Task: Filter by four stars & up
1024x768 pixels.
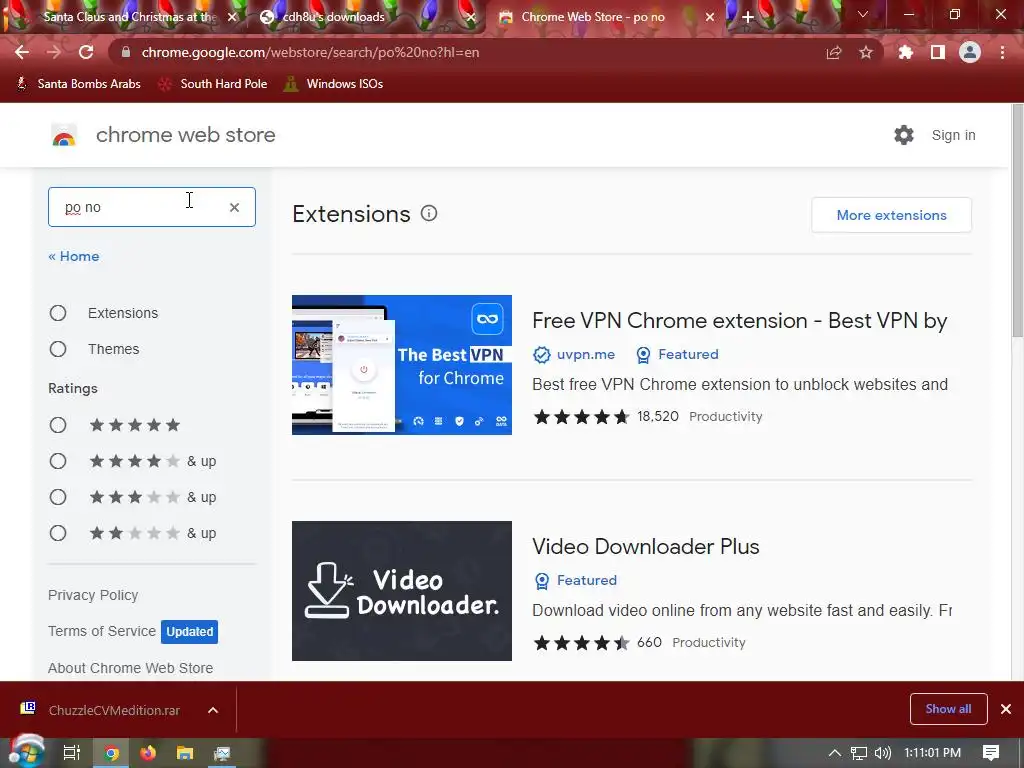Action: [x=58, y=461]
